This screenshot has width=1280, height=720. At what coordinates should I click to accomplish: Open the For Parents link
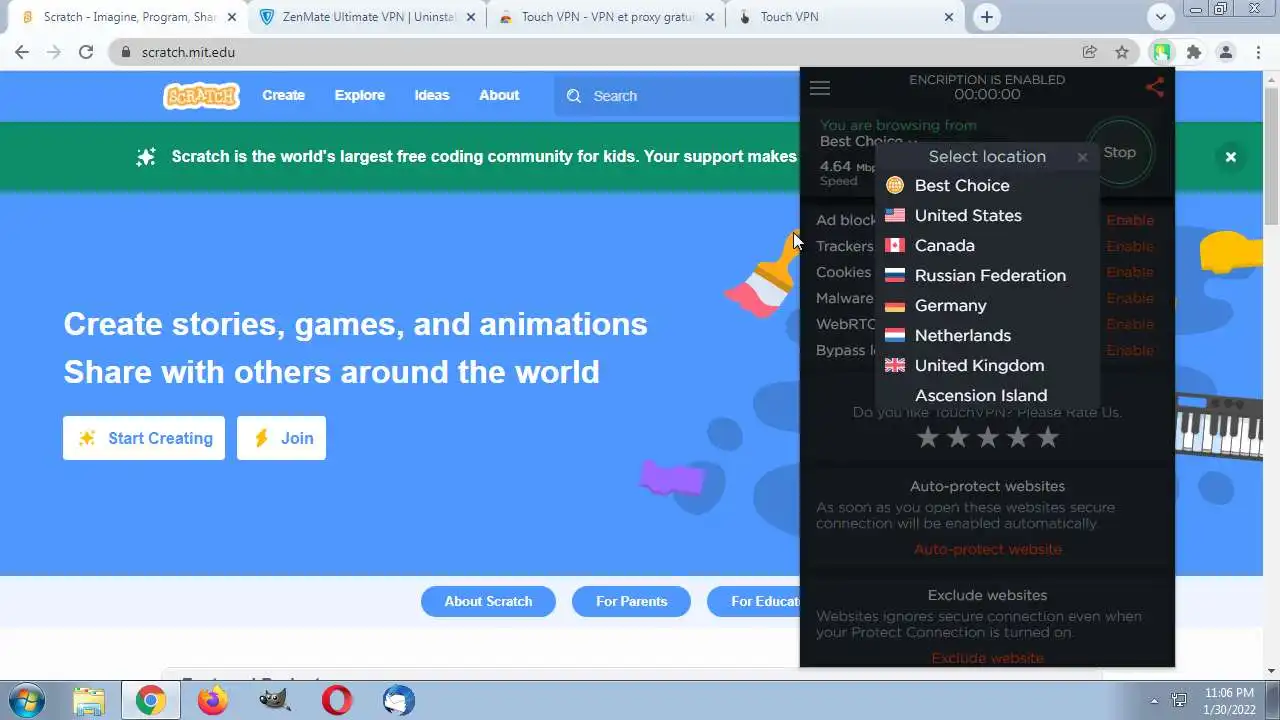click(631, 601)
